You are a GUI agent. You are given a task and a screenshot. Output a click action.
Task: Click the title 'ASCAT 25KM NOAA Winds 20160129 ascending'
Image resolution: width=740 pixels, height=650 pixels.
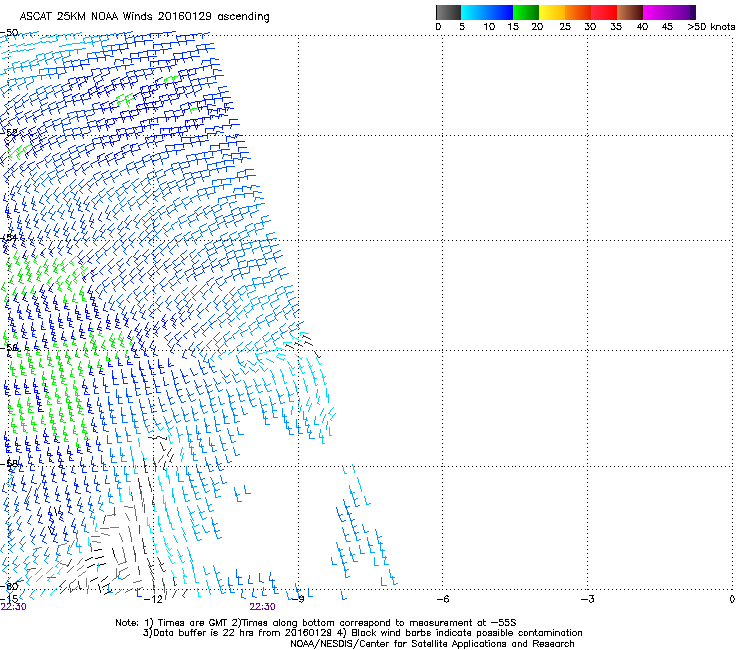(x=144, y=17)
